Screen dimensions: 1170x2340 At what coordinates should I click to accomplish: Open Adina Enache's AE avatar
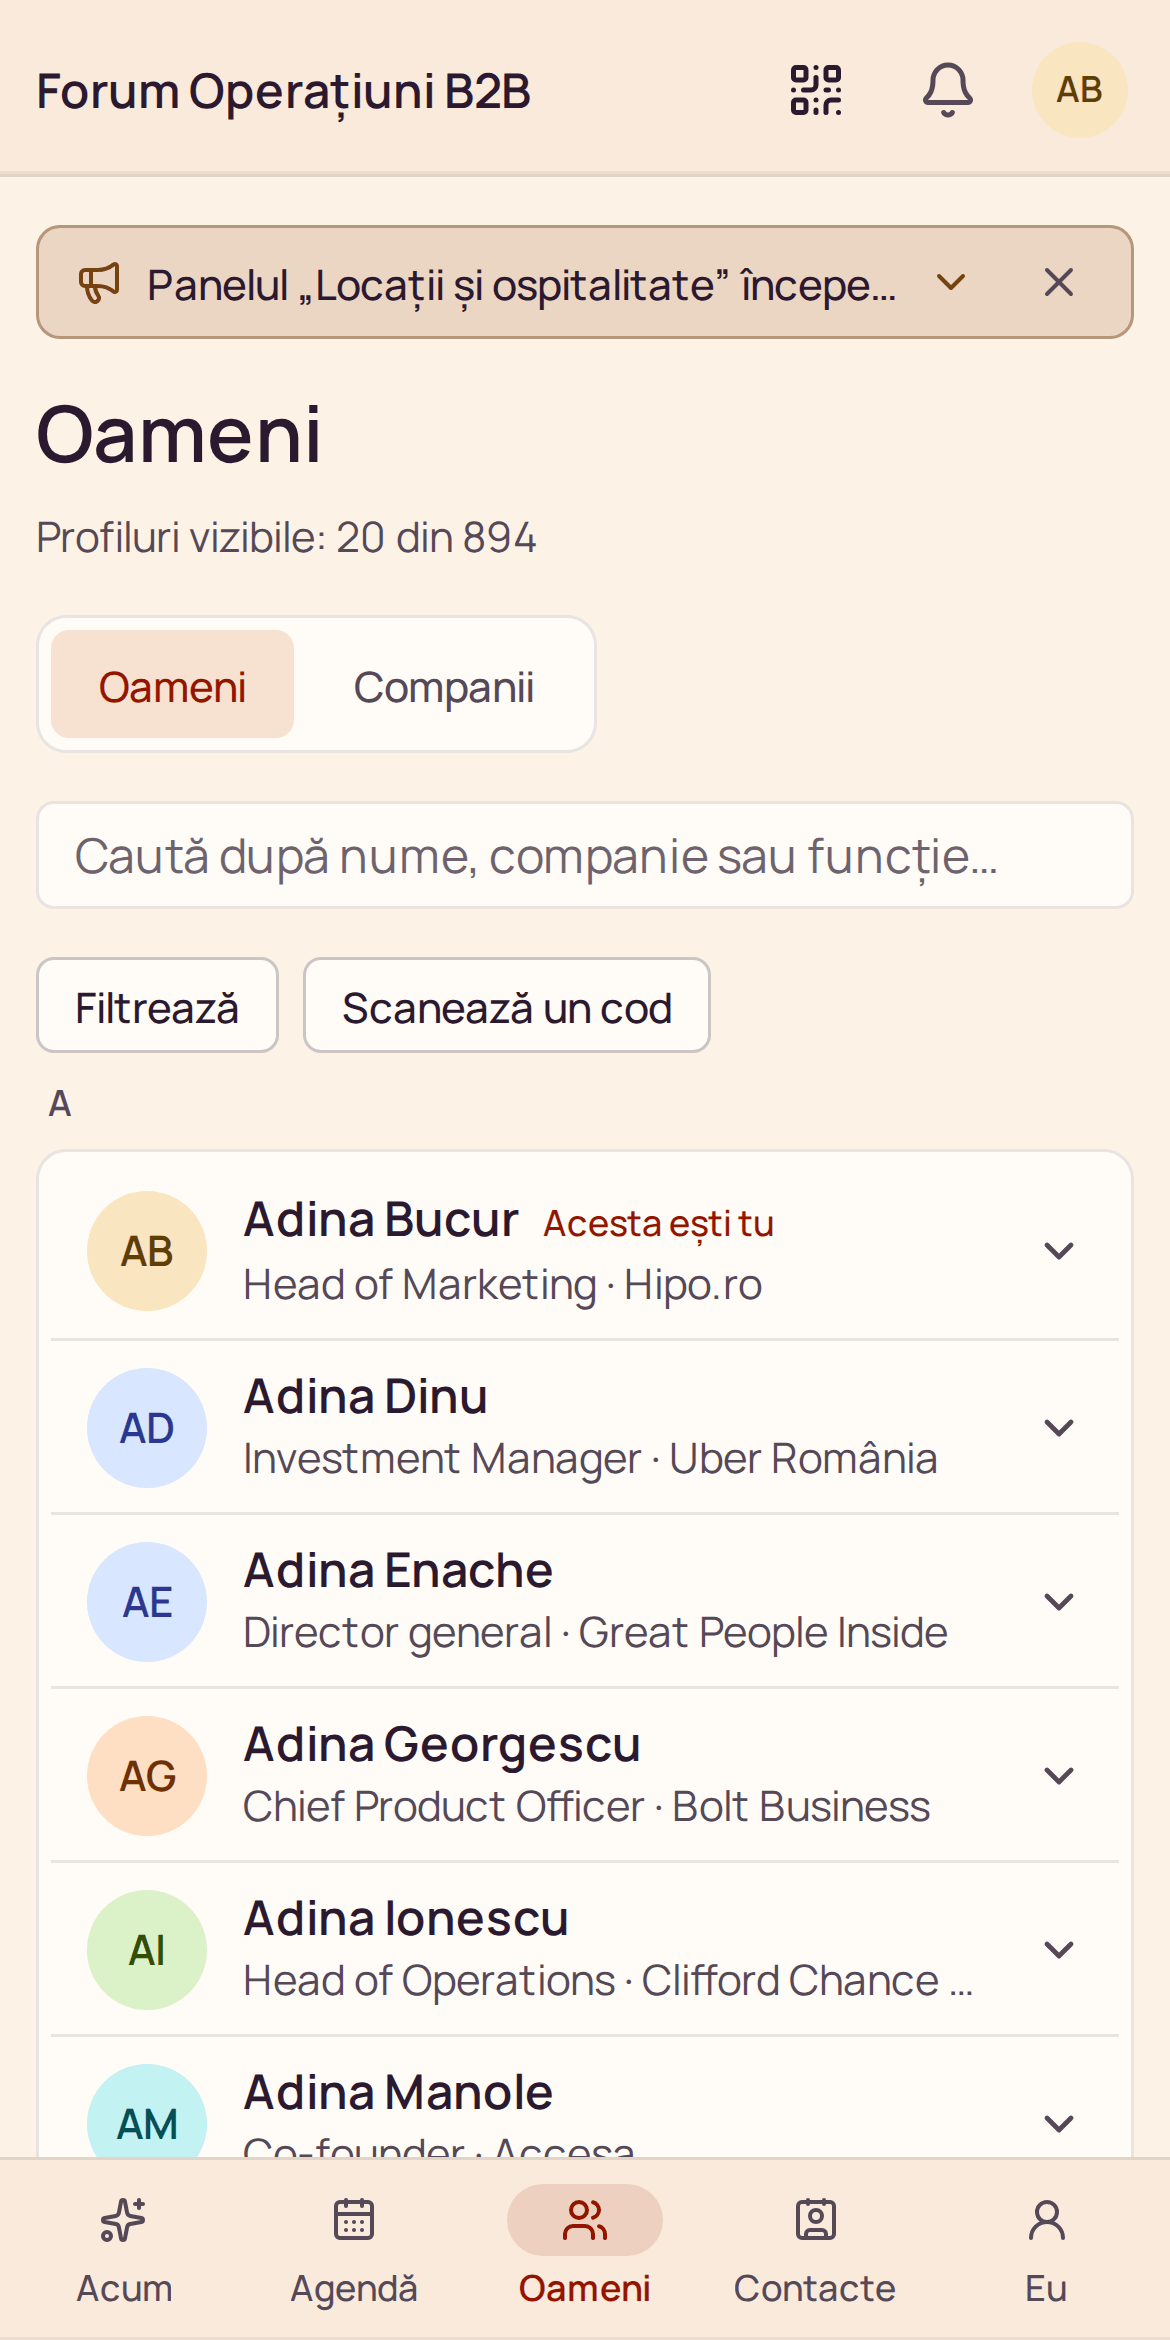pos(147,1602)
